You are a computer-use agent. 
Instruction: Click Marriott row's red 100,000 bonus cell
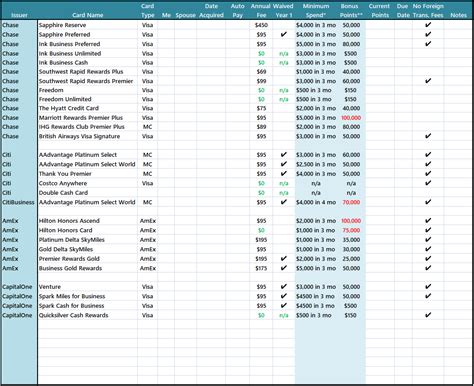coord(351,118)
